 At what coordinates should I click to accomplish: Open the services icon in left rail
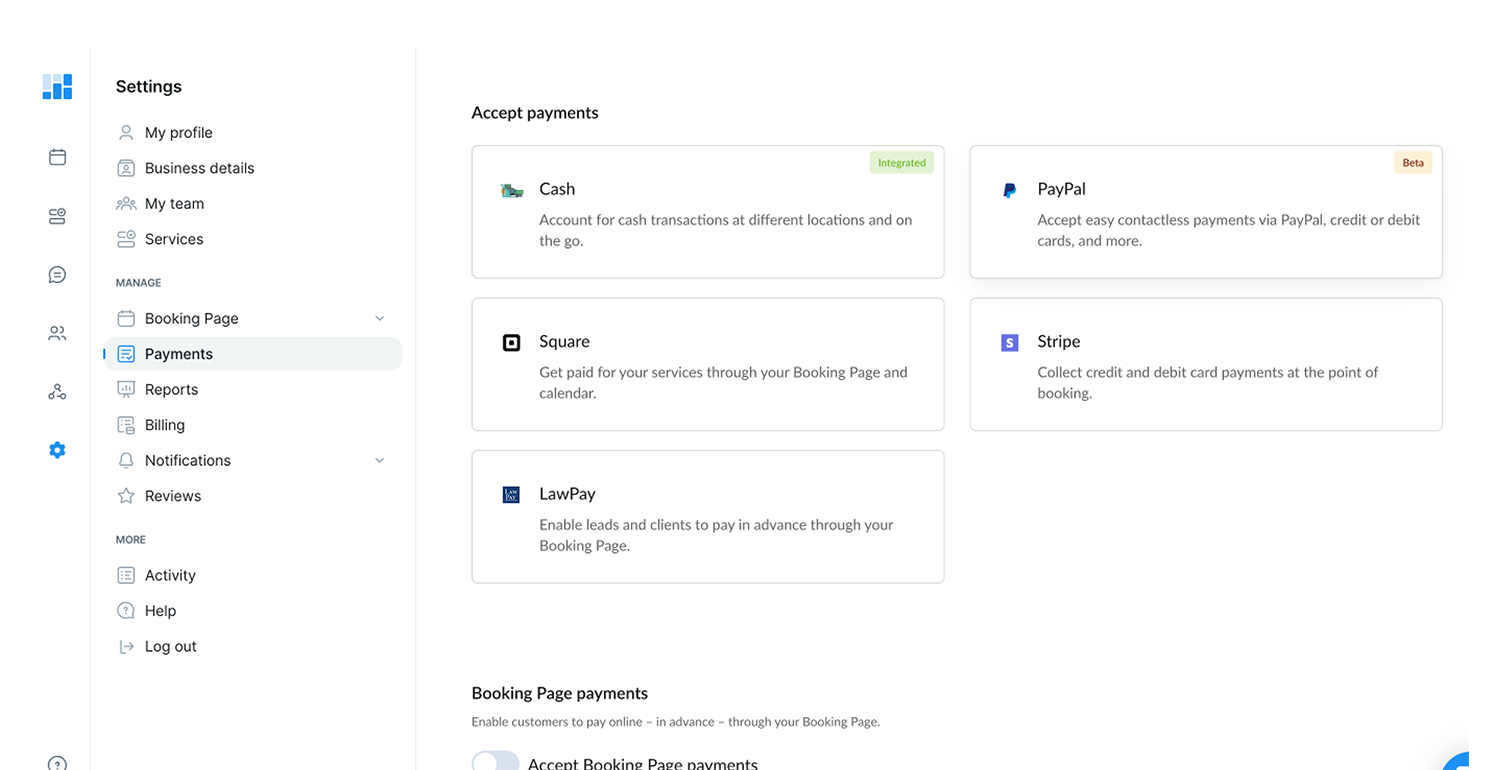click(57, 216)
